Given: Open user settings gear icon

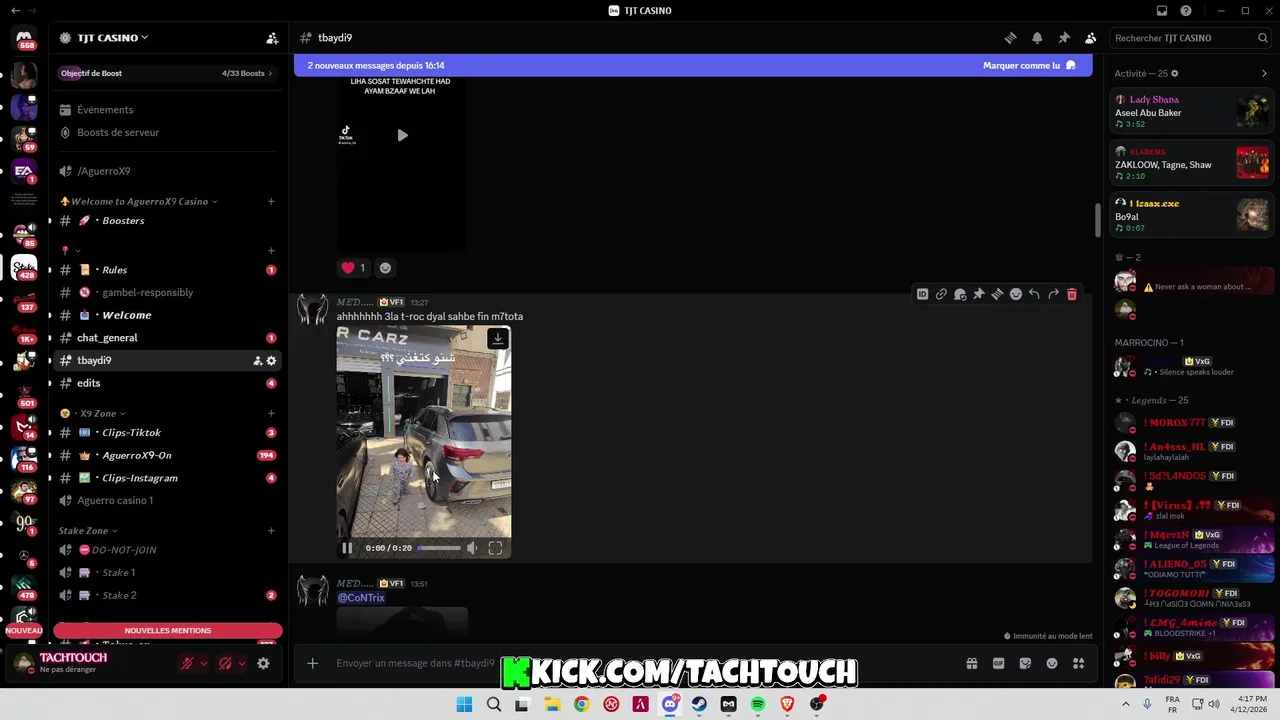Looking at the screenshot, I should pyautogui.click(x=263, y=663).
